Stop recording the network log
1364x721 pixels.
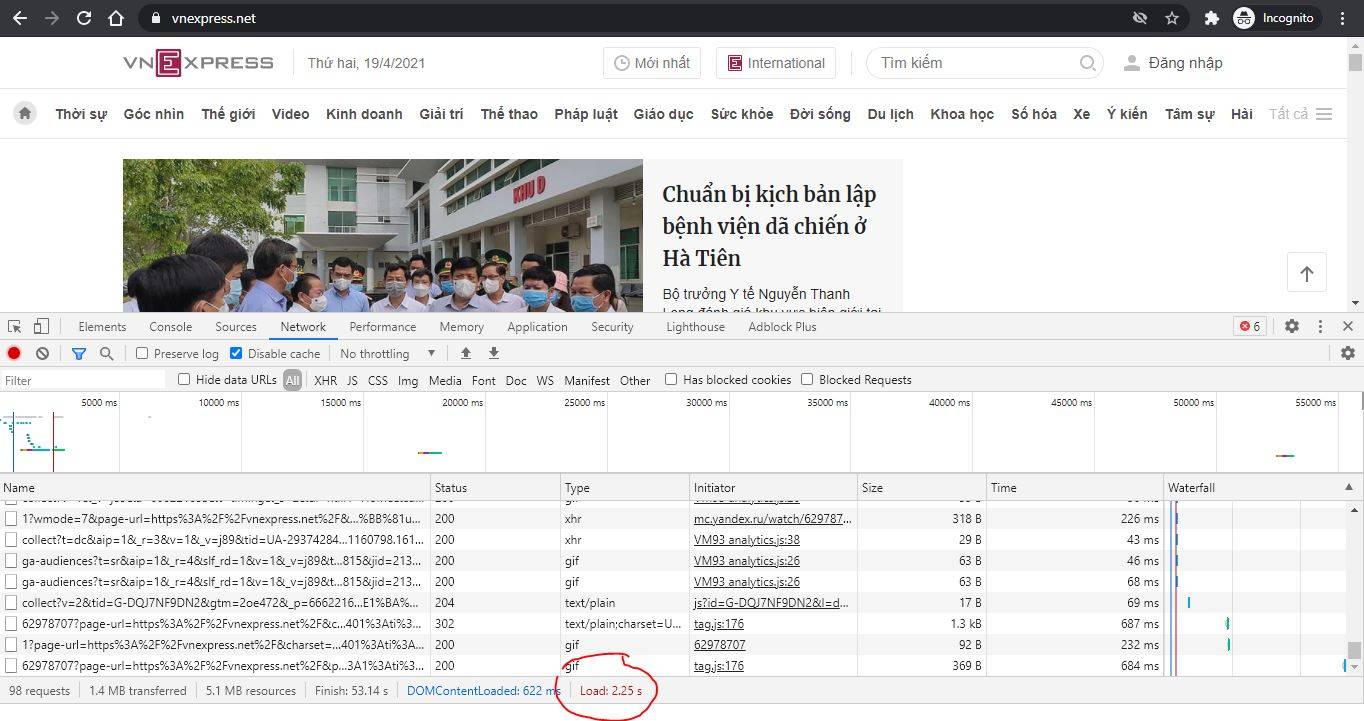pos(13,353)
